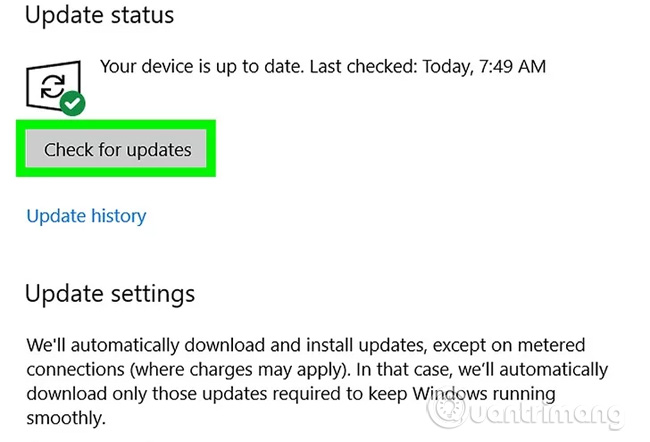Click the Check for updates button
The width and height of the screenshot is (650, 442).
point(117,150)
